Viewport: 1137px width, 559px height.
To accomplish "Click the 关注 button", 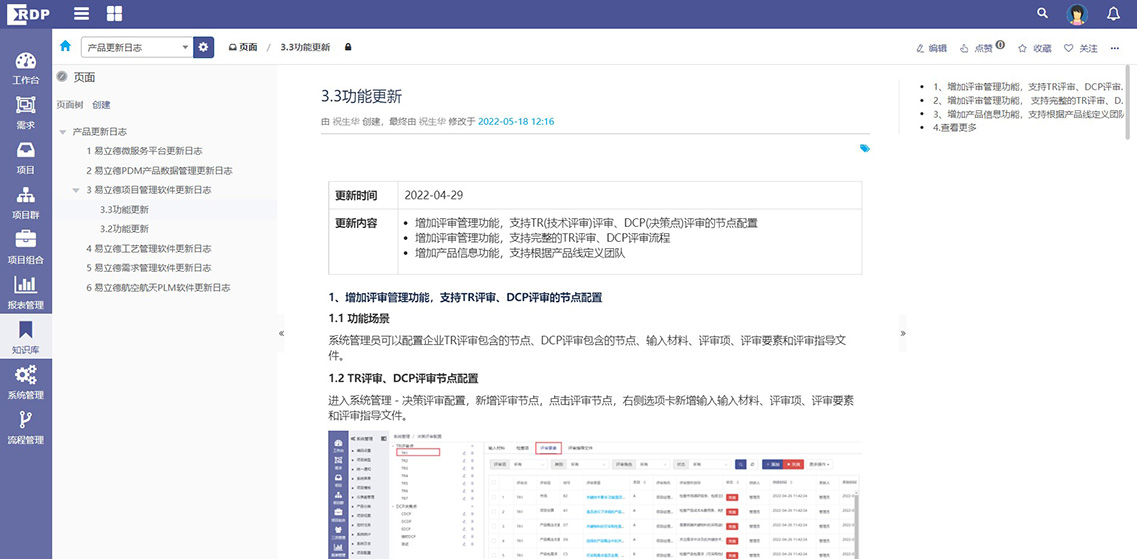I will coord(1081,49).
